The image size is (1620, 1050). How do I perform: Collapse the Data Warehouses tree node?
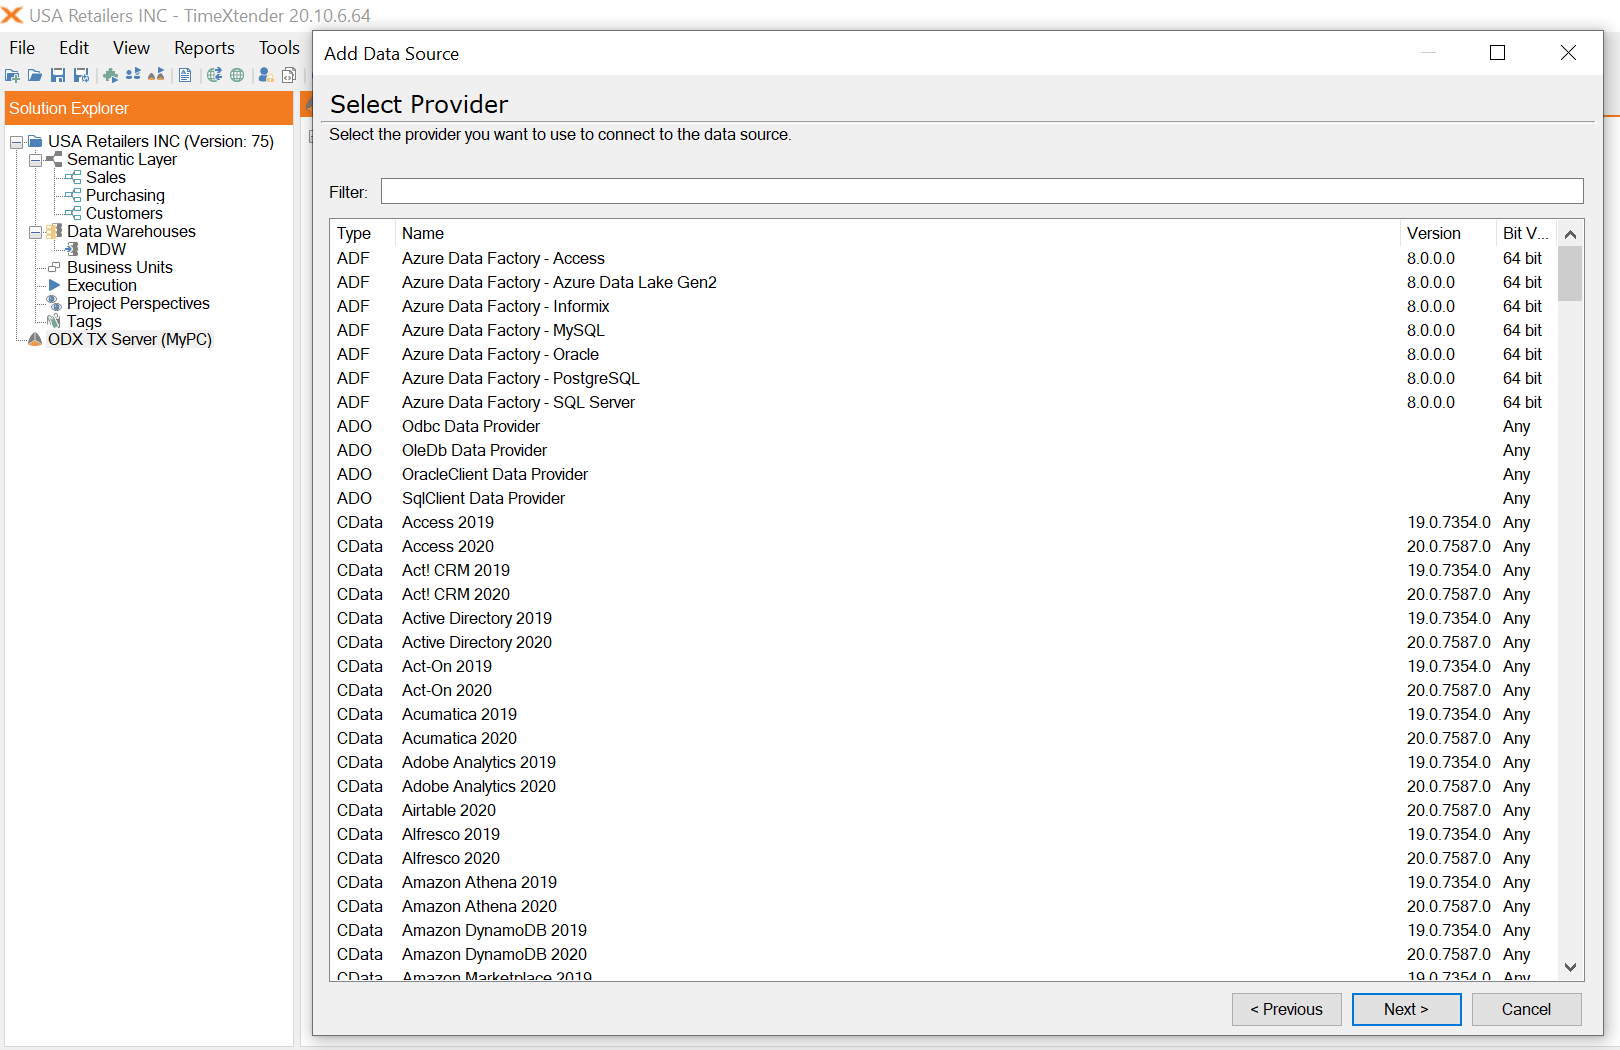coord(35,232)
